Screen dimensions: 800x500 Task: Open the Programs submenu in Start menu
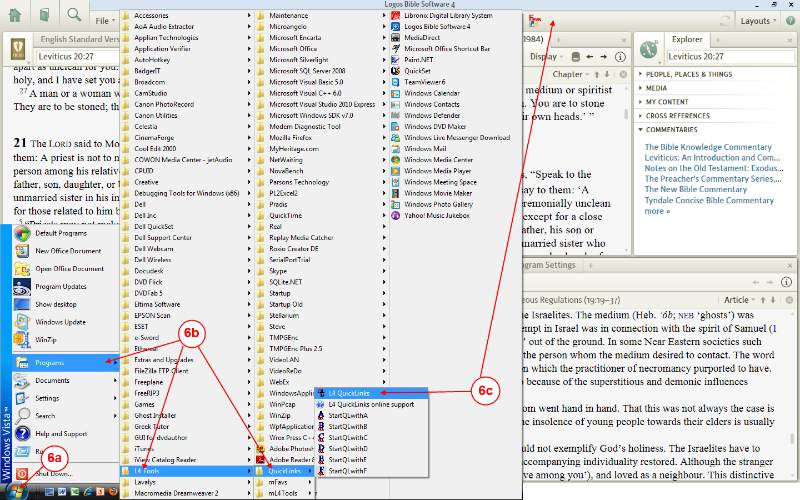[x=65, y=363]
